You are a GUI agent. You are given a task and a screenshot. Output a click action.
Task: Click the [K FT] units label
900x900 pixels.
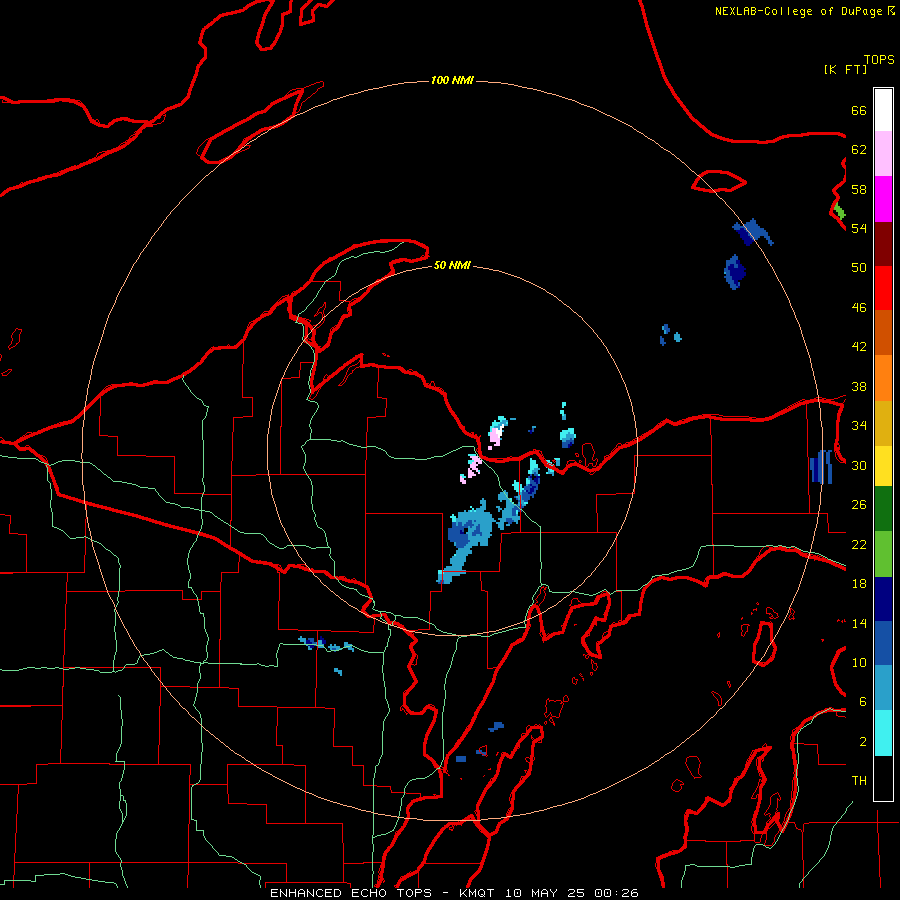tap(845, 69)
